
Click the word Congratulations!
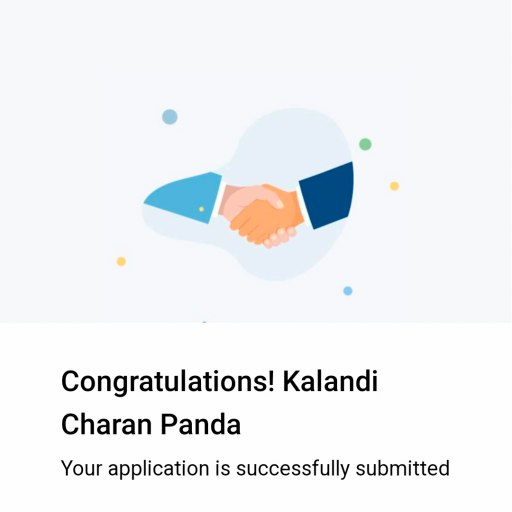168,382
